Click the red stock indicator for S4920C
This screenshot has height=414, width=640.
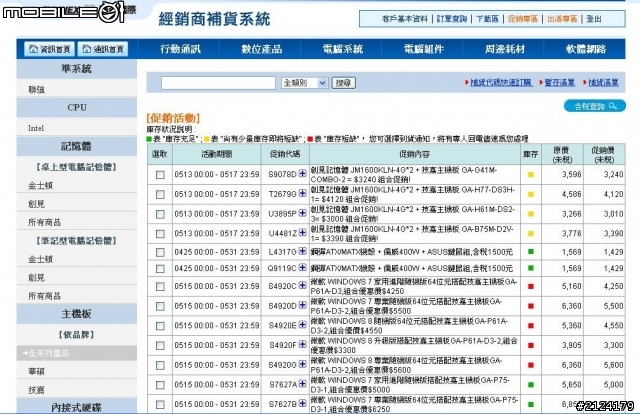click(x=531, y=286)
